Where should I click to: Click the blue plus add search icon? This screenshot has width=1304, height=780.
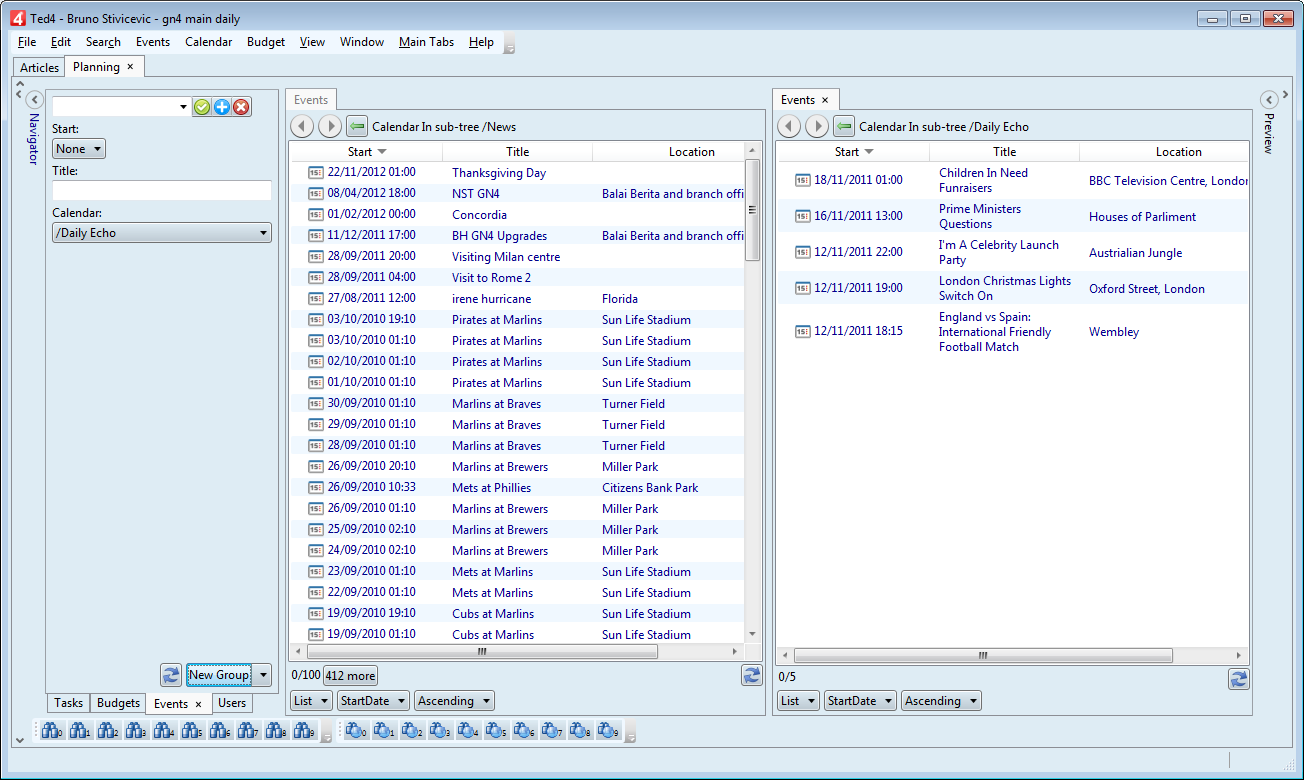[222, 107]
